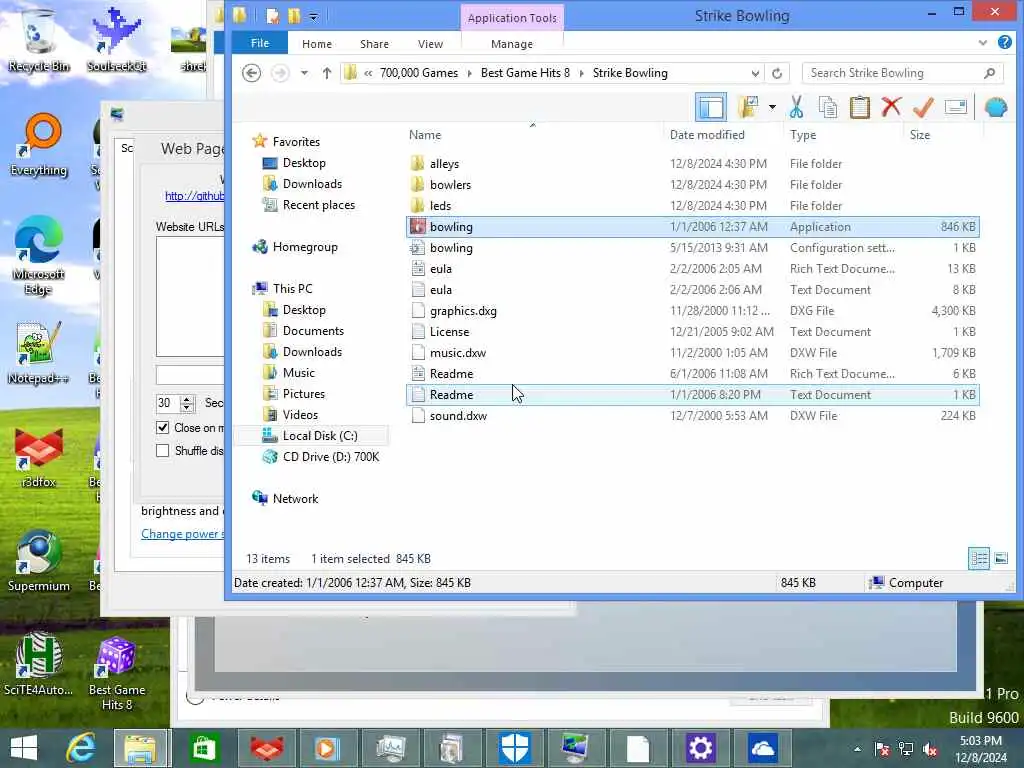Enable the 'Shuffle dis...' checkbox
Image resolution: width=1024 pixels, height=768 pixels.
click(x=163, y=451)
